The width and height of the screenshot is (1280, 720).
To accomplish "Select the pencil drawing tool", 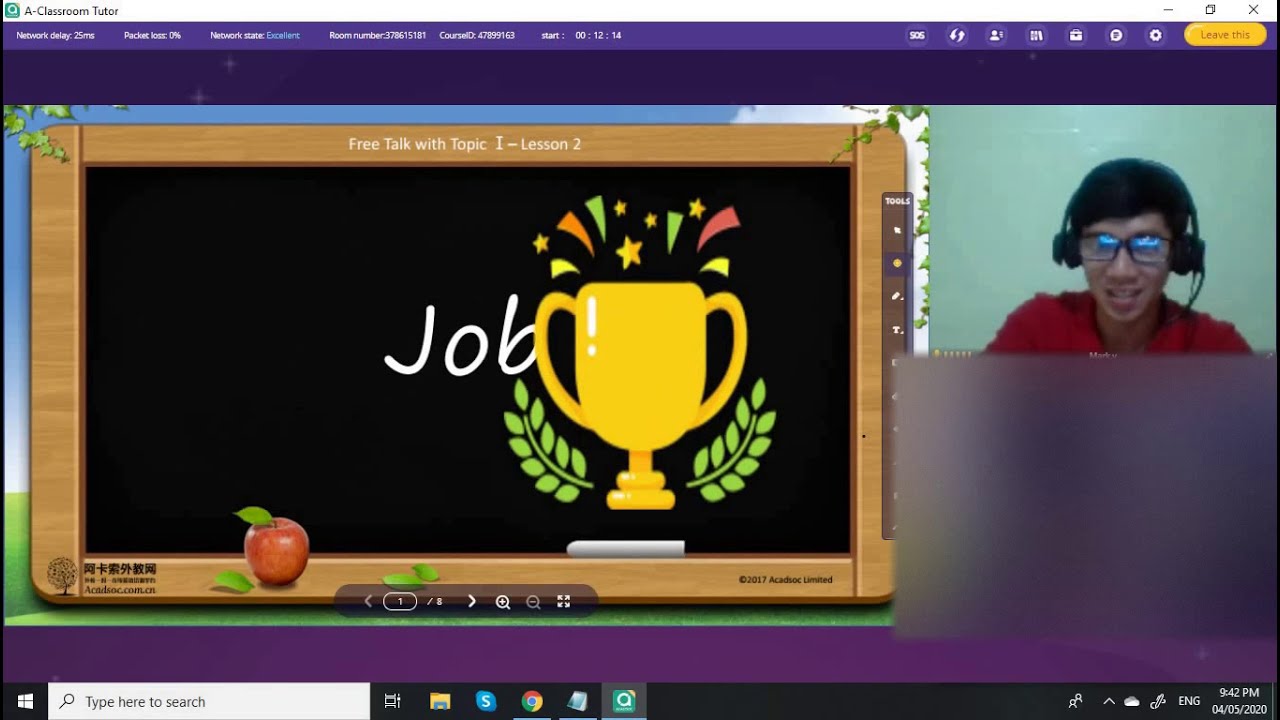I will (897, 296).
